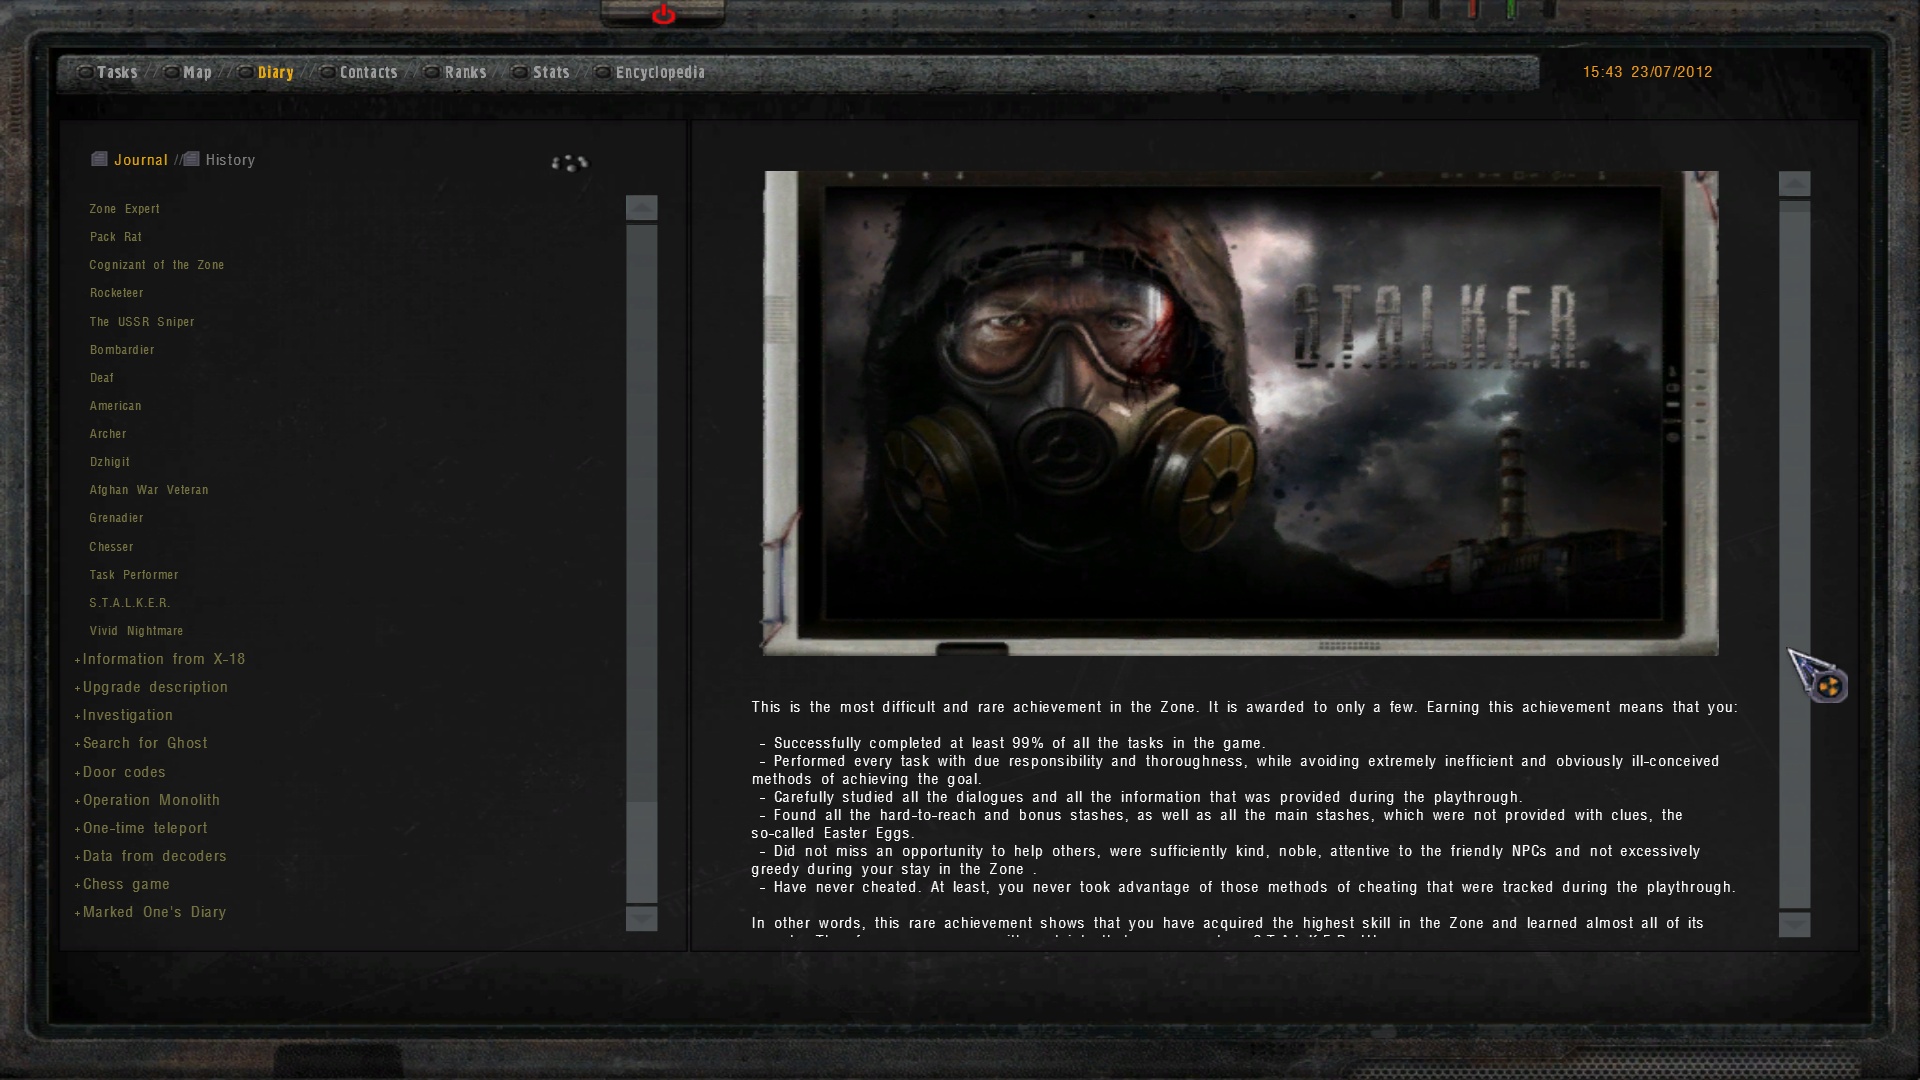Click the description pane scroll-down arrow
1920x1080 pixels.
pos(1794,924)
